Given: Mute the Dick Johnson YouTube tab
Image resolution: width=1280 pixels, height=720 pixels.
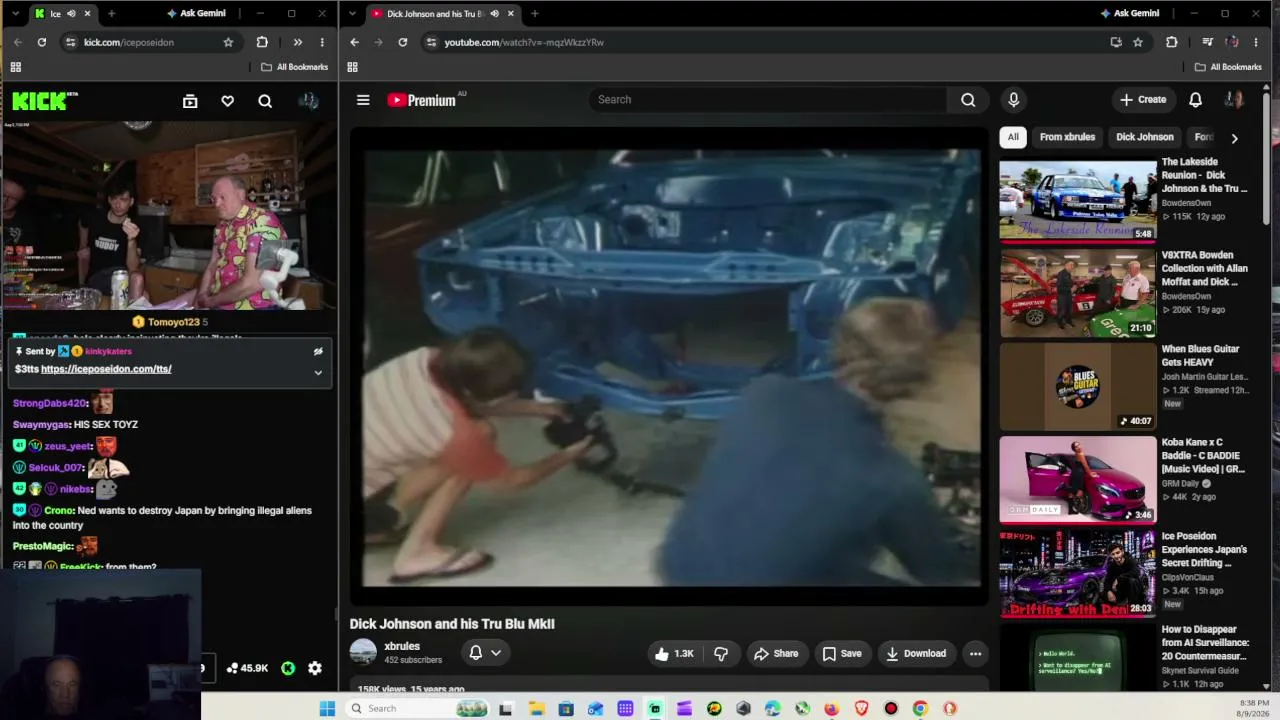Looking at the screenshot, I should pyautogui.click(x=495, y=13).
